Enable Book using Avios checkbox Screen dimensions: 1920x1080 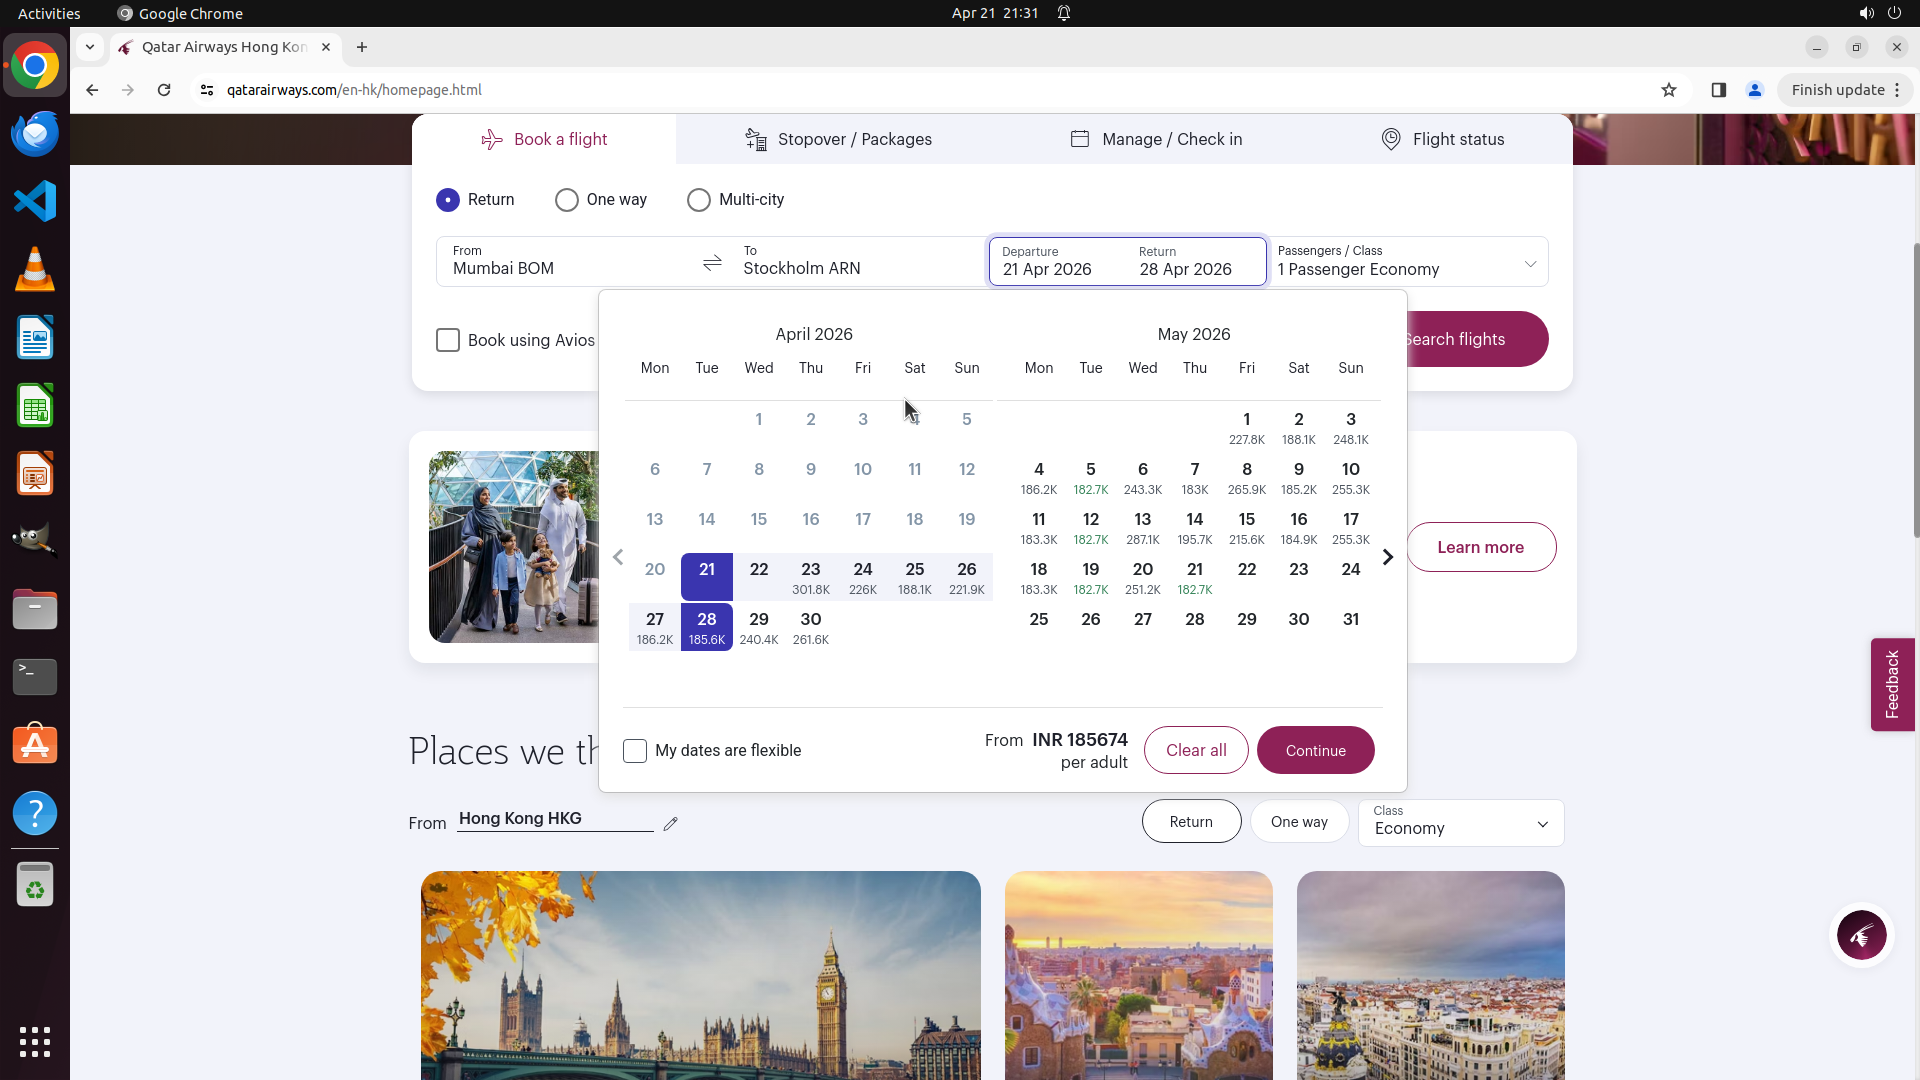448,341
